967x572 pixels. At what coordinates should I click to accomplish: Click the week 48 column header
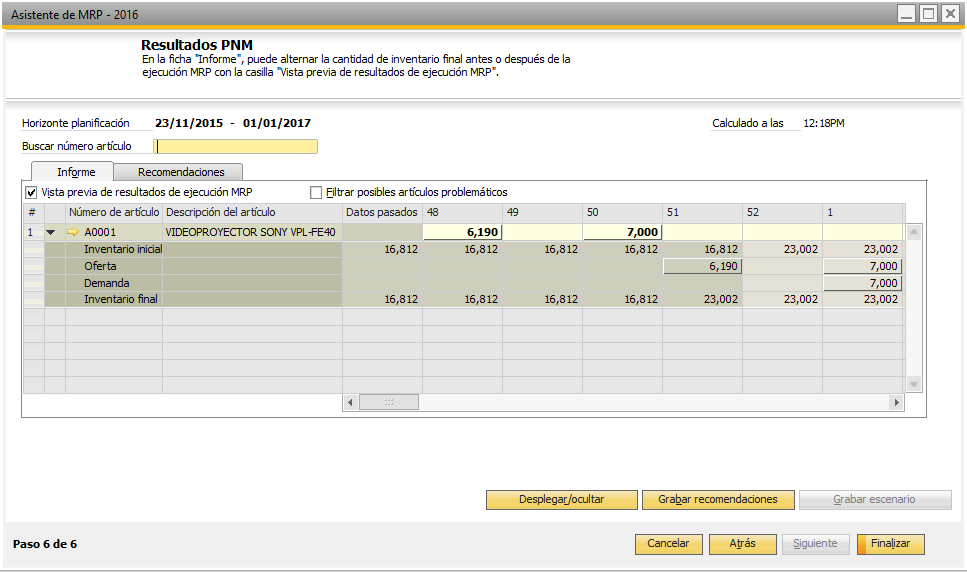tap(463, 213)
